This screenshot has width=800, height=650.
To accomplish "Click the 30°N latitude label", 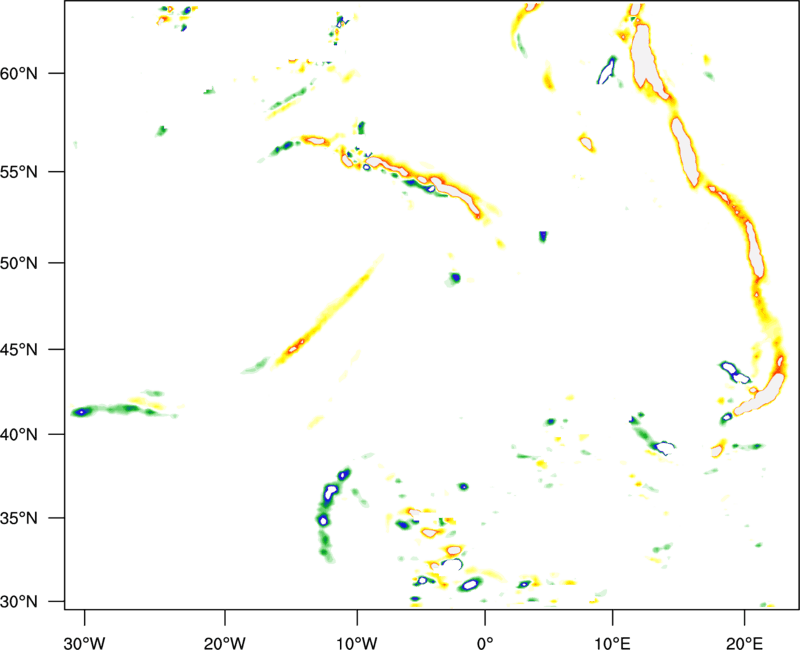I will tap(19, 602).
